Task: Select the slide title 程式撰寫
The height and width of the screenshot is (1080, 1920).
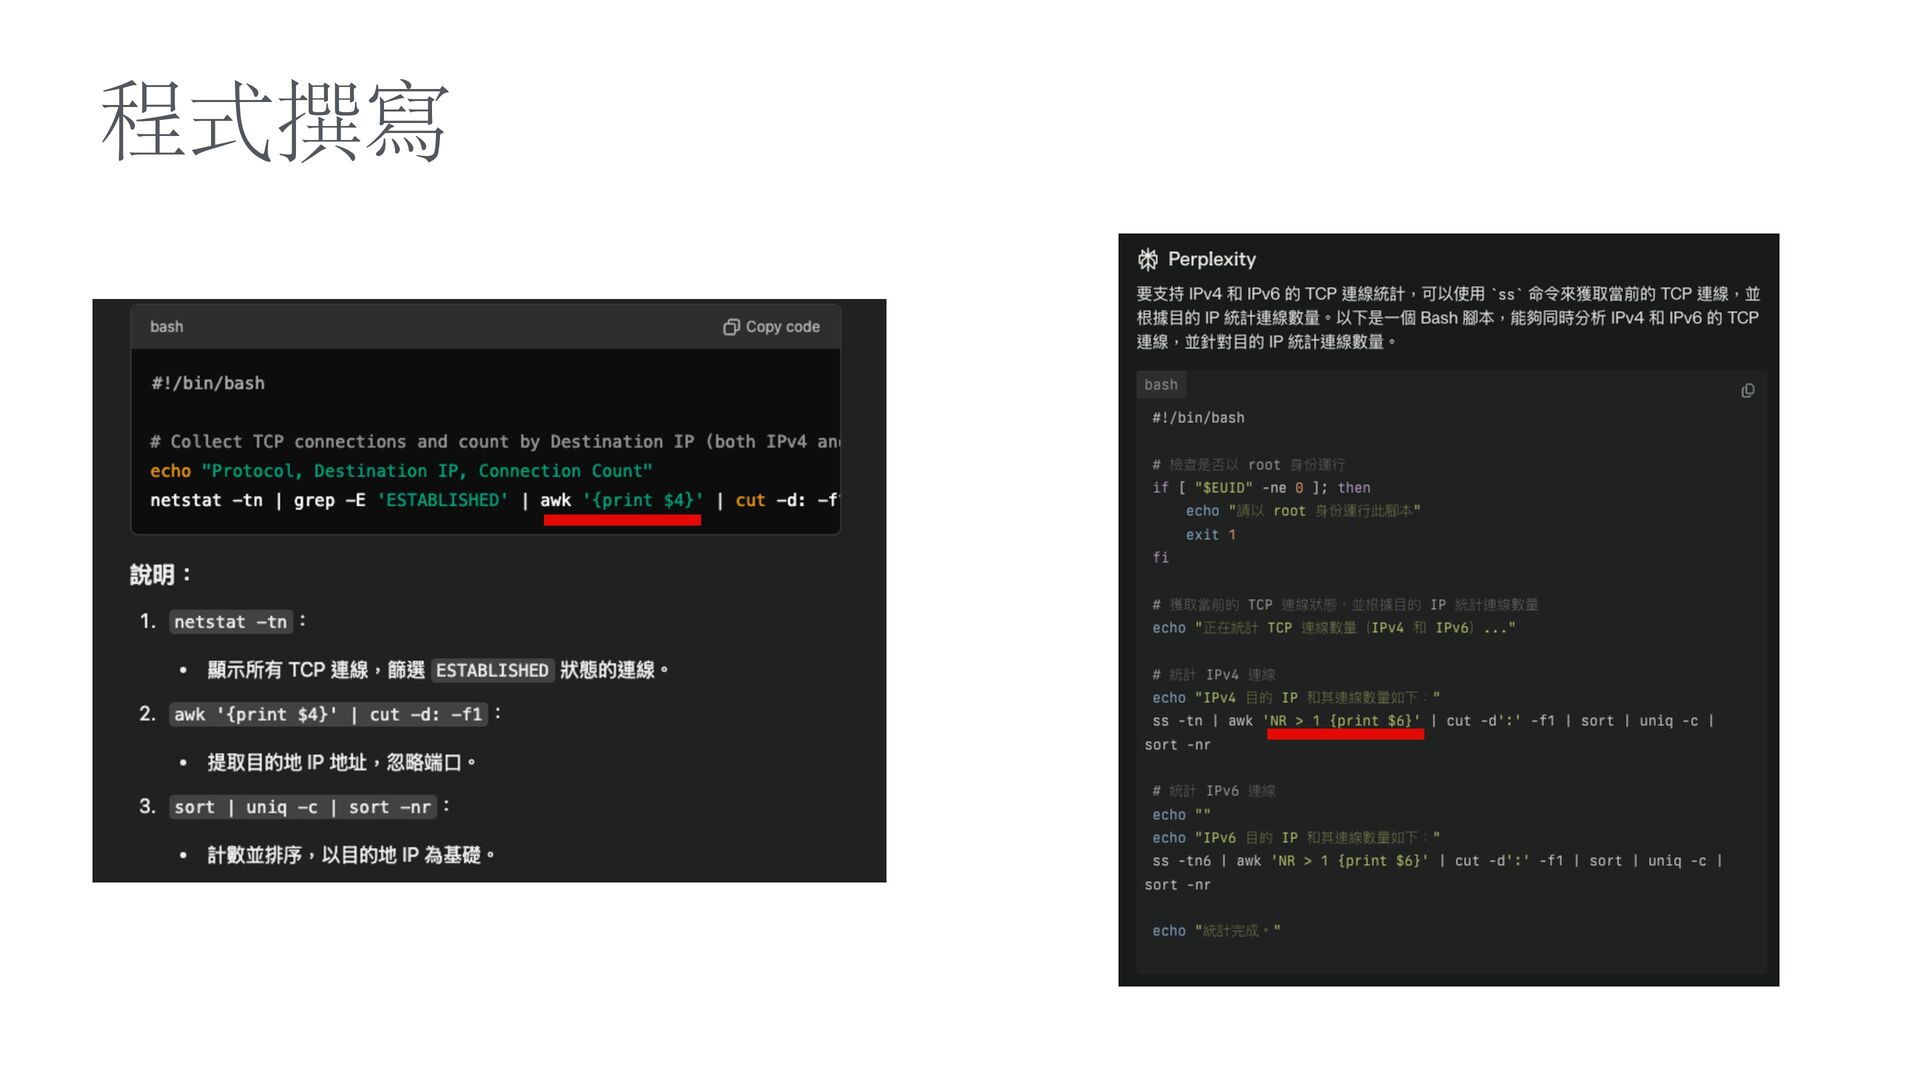Action: point(275,121)
